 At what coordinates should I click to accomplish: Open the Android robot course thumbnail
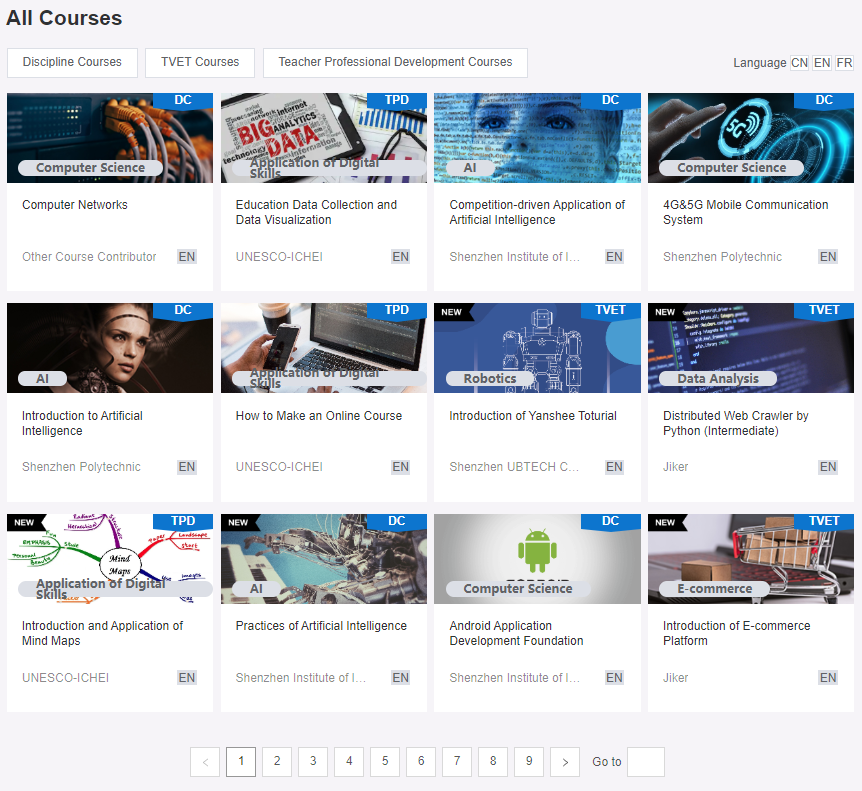(x=537, y=558)
